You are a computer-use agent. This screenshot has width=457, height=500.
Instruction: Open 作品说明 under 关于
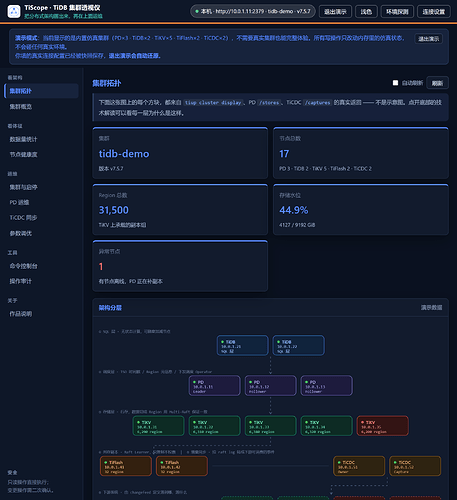tap(41, 314)
